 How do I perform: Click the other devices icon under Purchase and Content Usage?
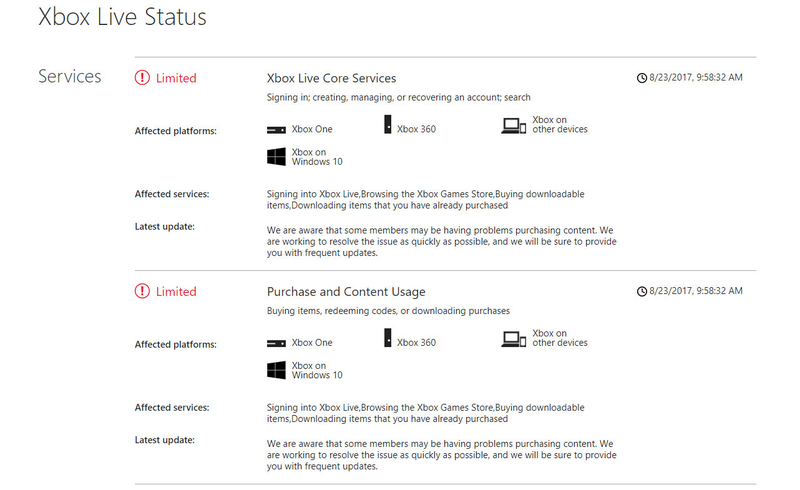tap(513, 339)
